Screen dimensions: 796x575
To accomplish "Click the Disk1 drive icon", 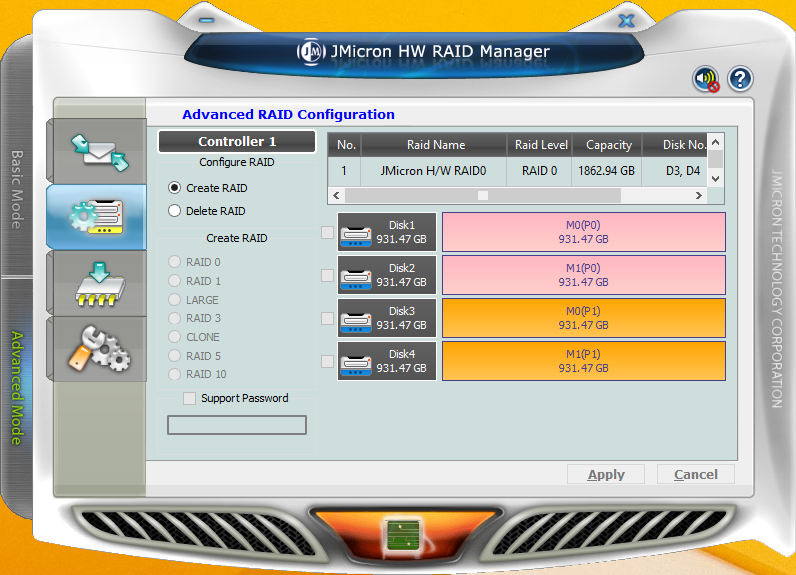I will (x=356, y=236).
